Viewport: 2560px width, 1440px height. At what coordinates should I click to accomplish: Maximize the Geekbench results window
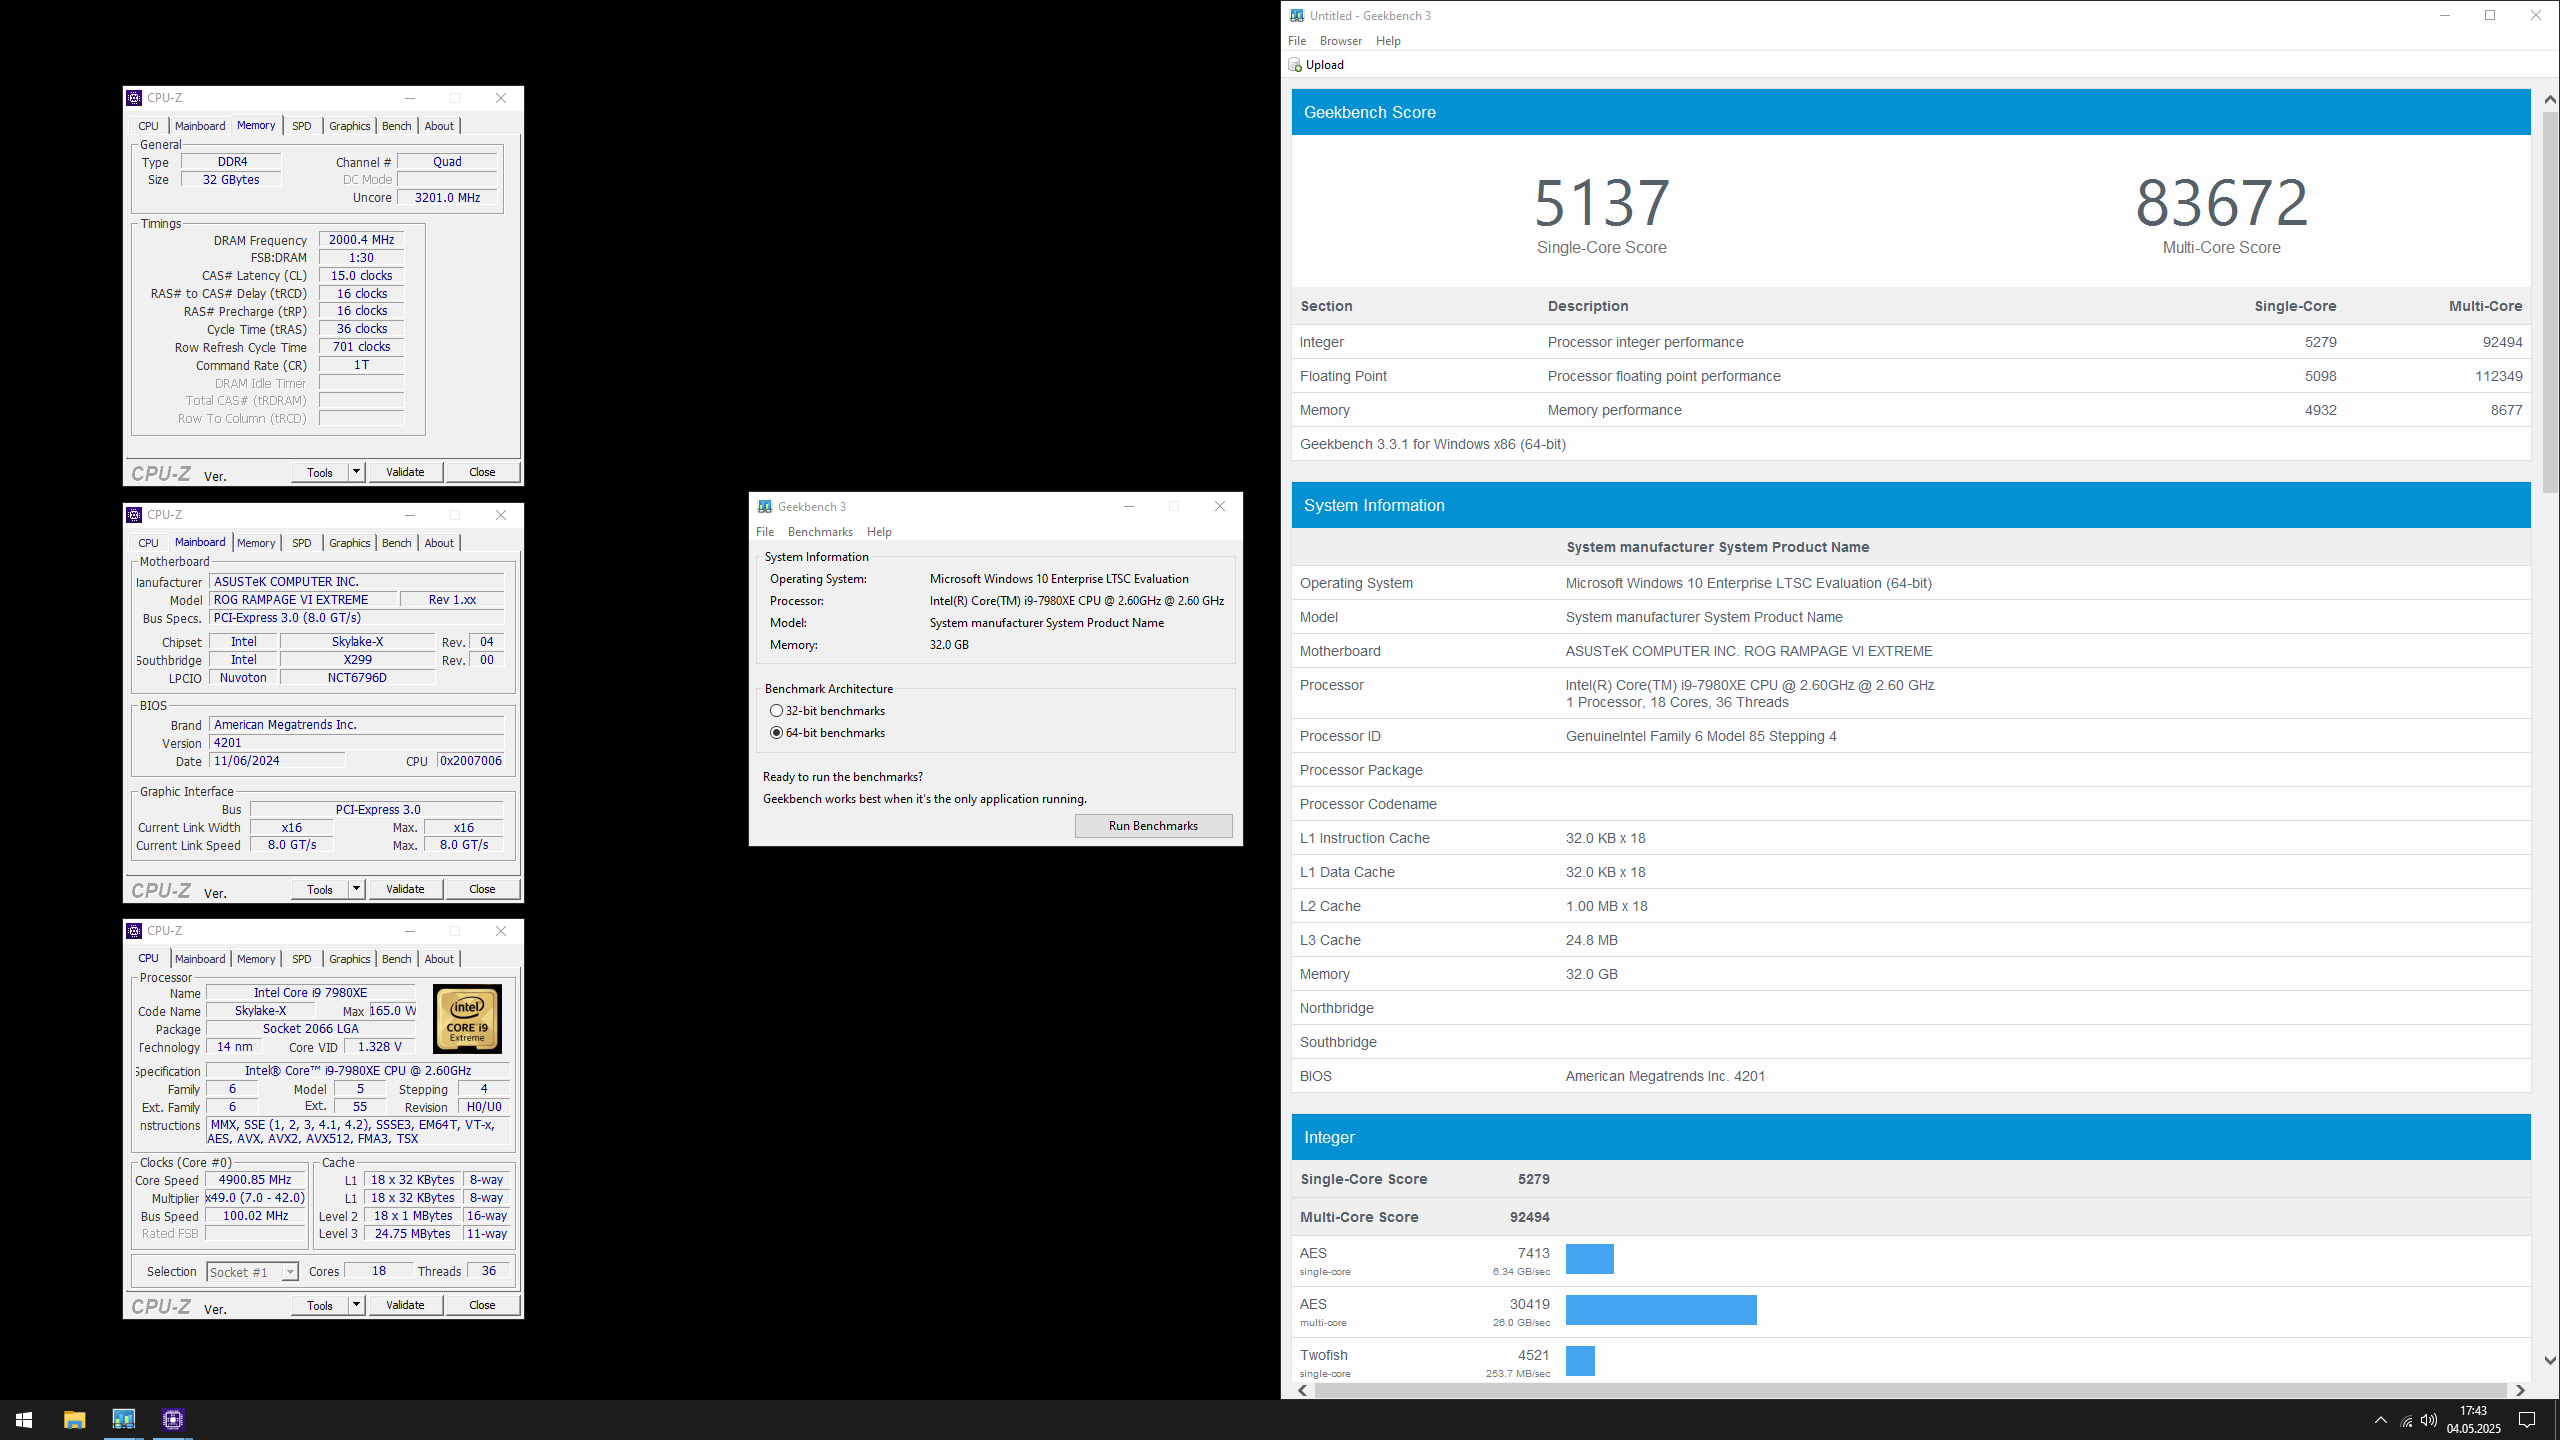2490,15
